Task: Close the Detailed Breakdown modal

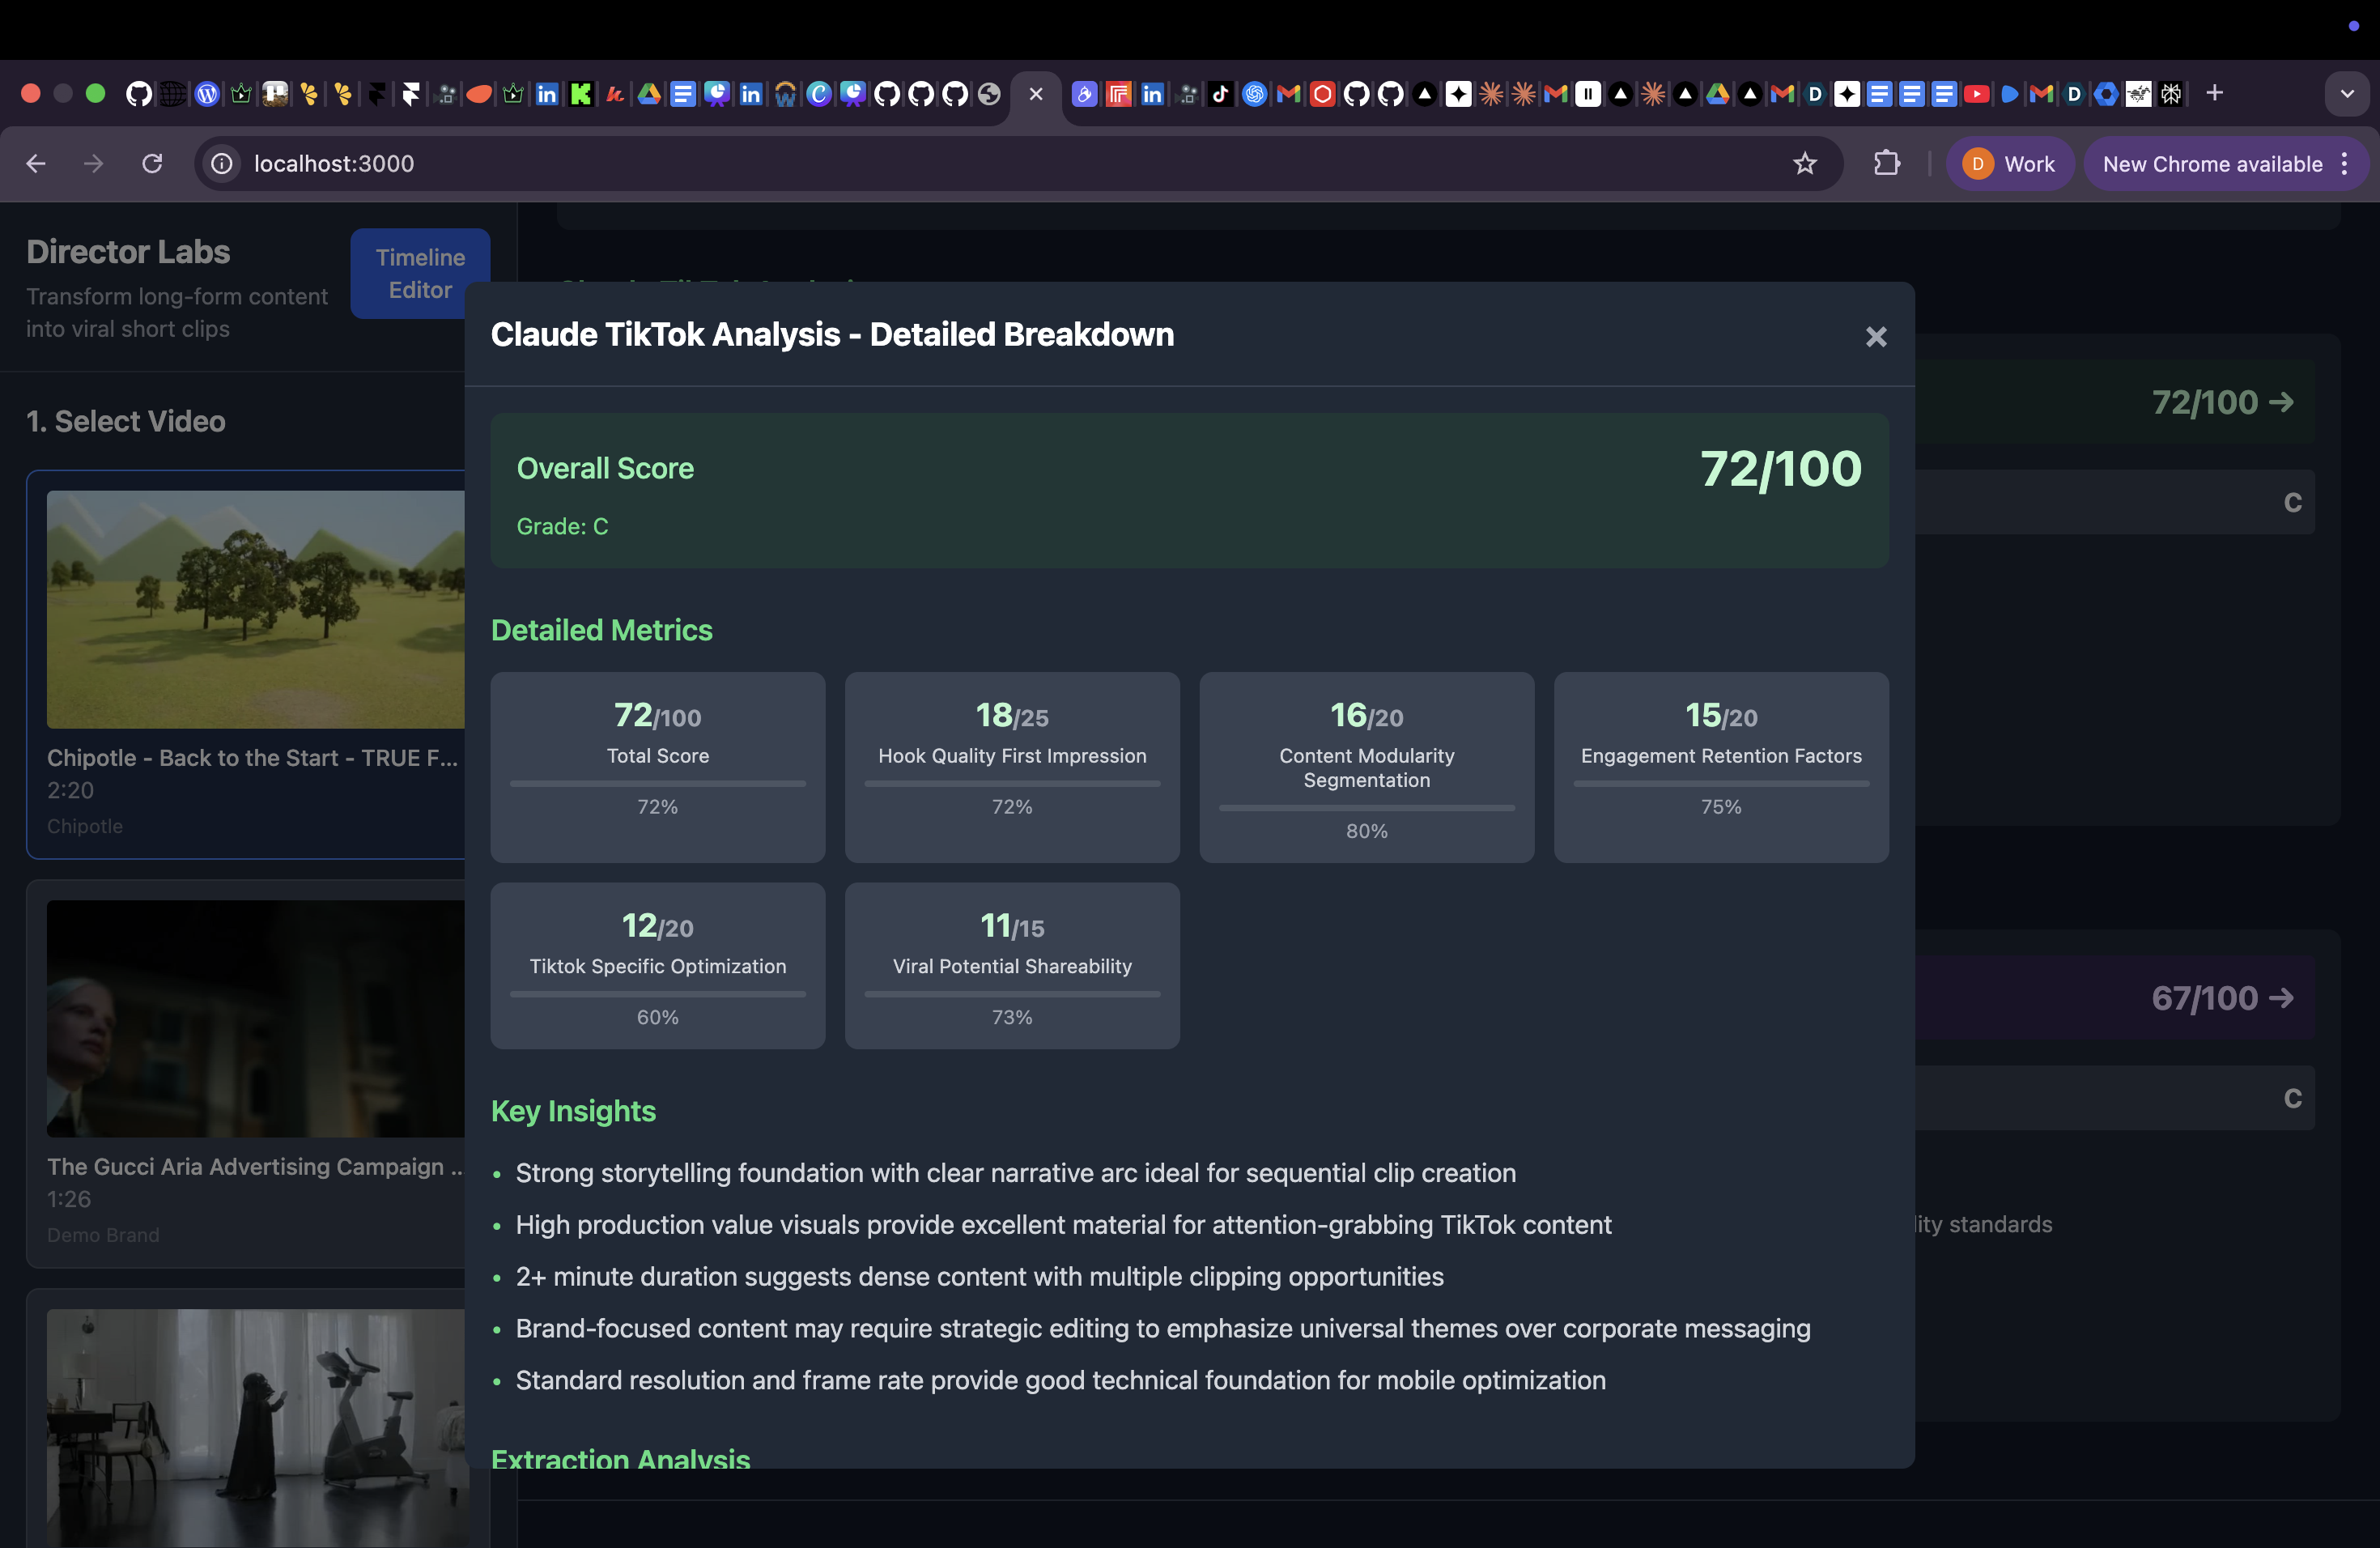Action: (x=1875, y=337)
